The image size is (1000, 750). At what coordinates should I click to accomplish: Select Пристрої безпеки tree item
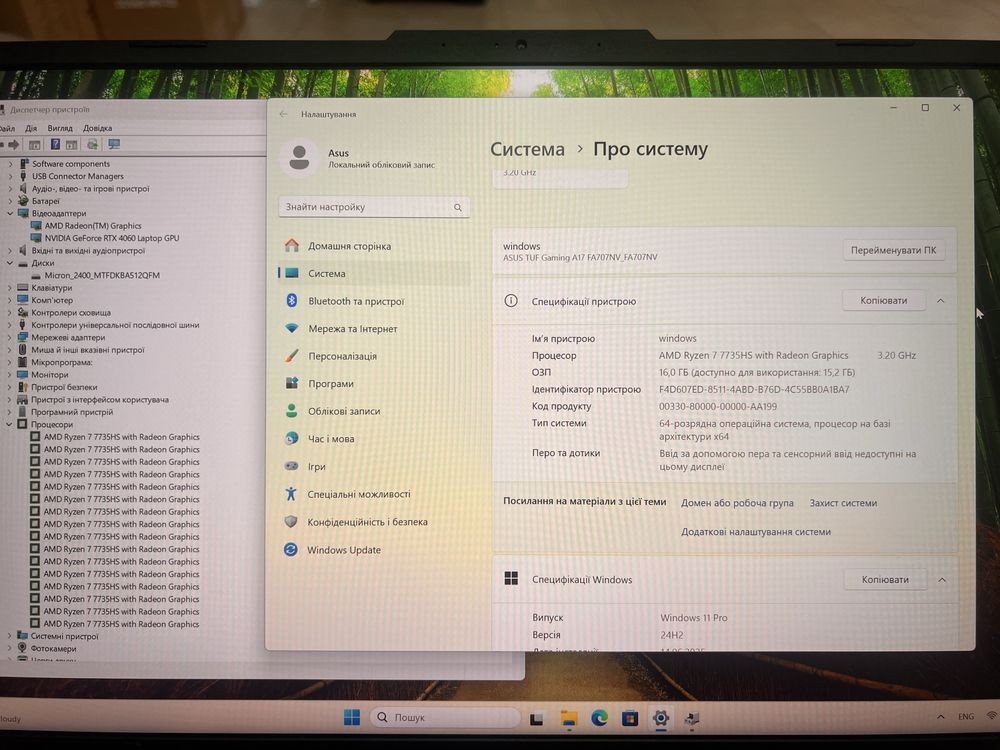click(64, 387)
